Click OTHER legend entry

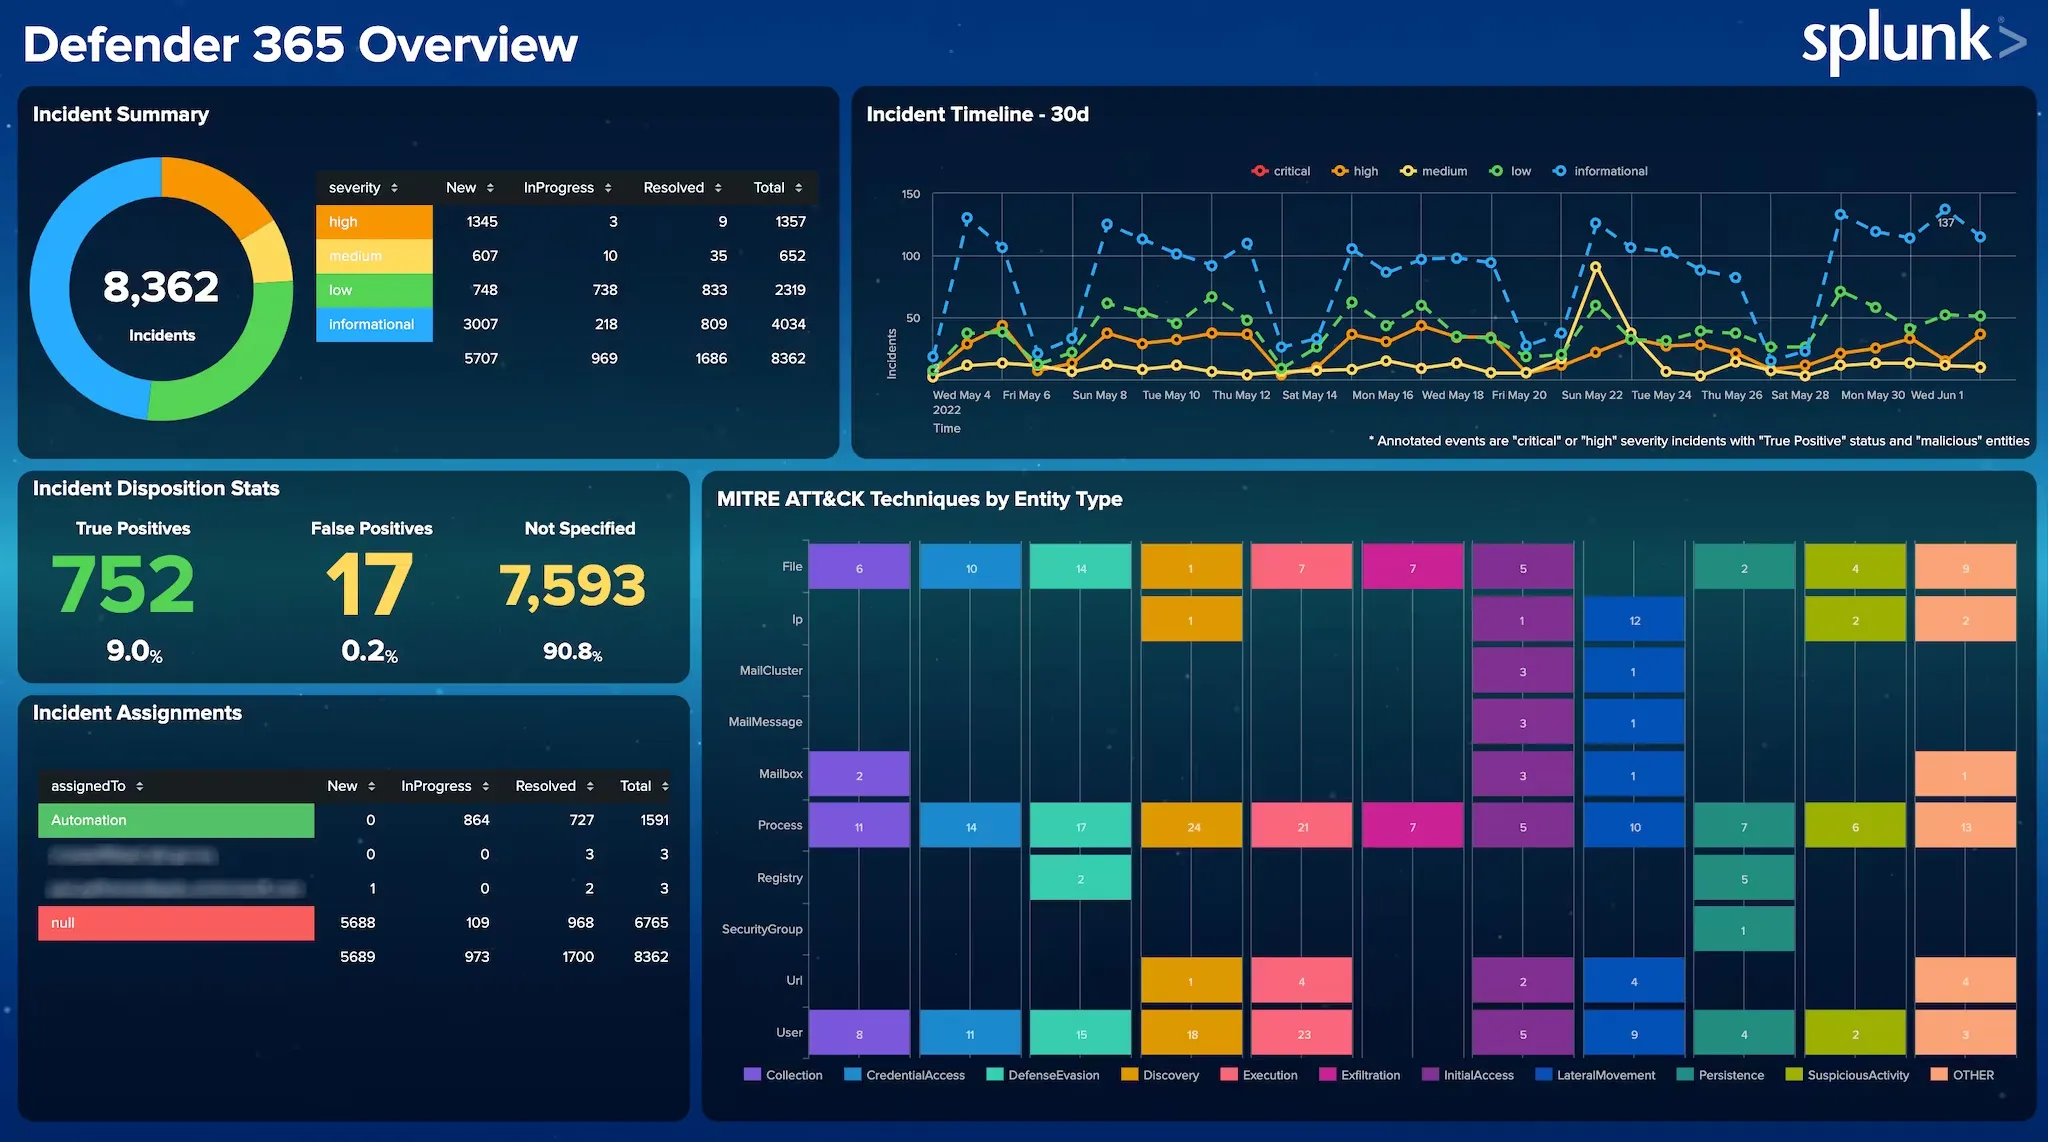point(1962,1075)
